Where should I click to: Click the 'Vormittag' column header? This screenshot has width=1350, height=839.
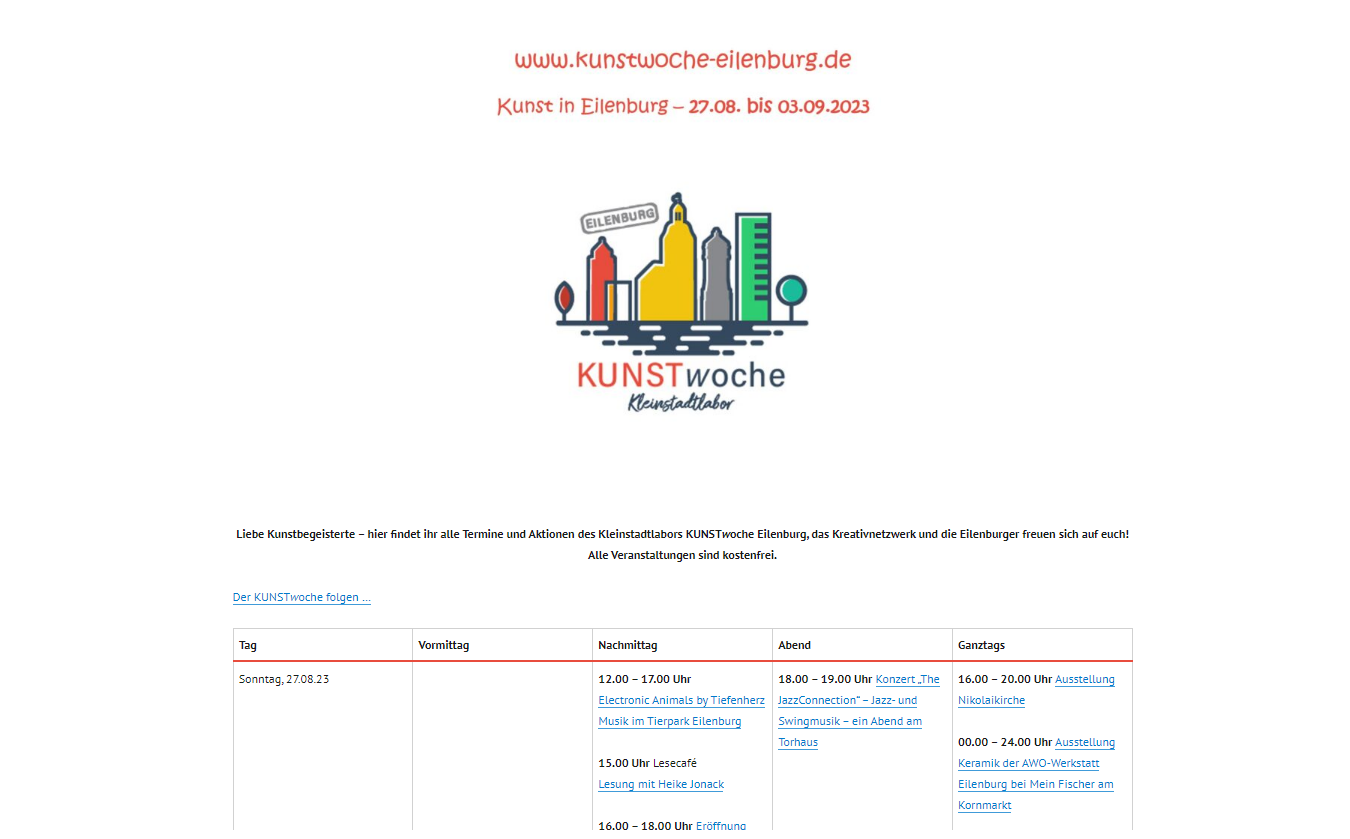tap(503, 645)
